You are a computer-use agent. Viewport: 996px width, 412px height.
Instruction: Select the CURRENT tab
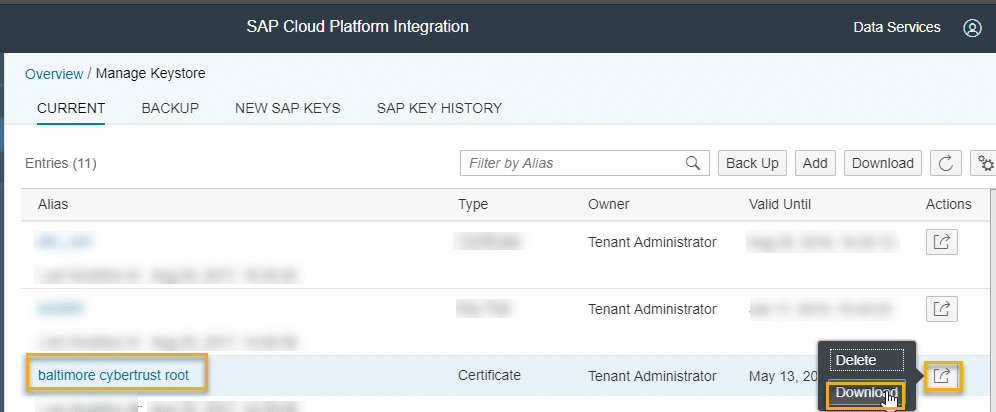71,108
